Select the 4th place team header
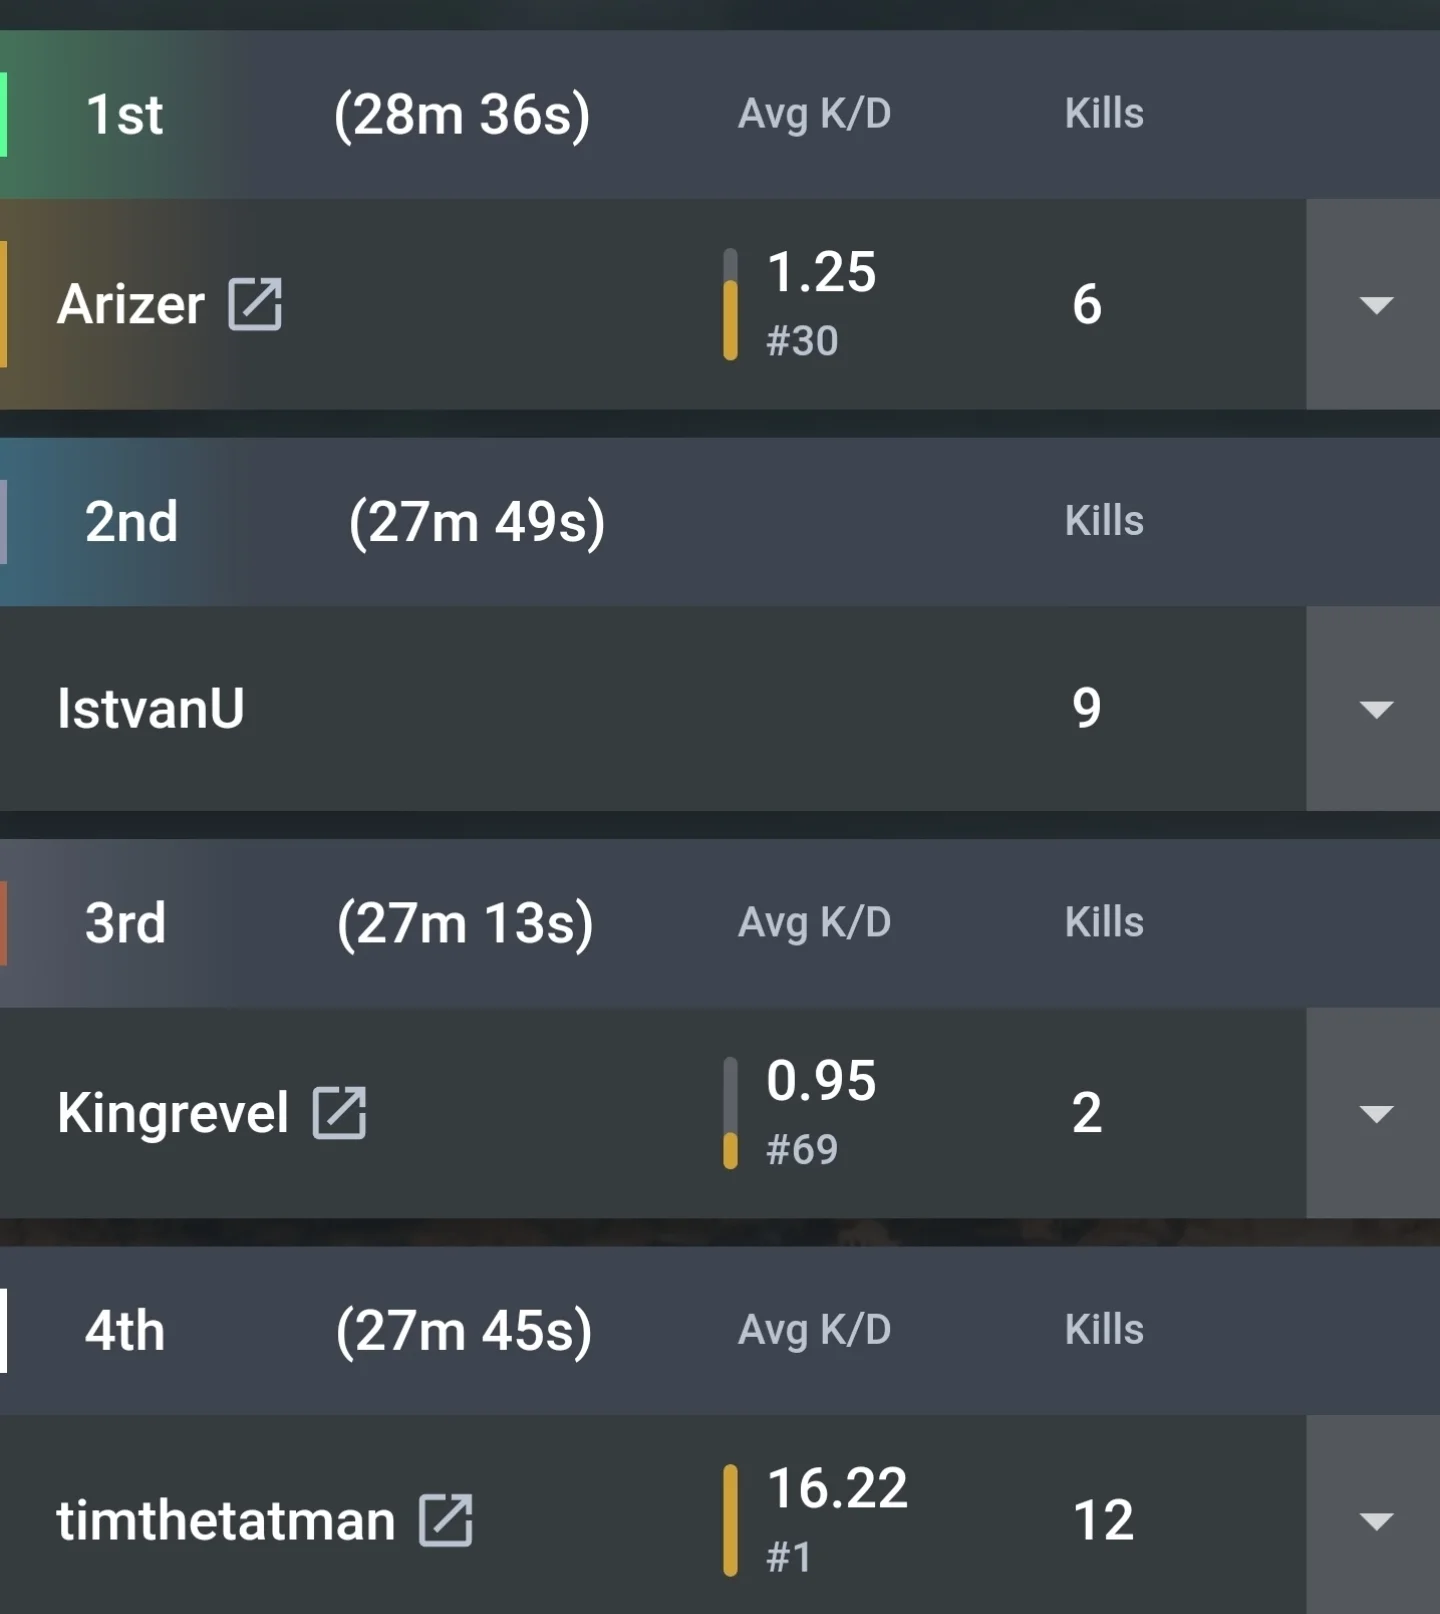 tap(720, 1330)
